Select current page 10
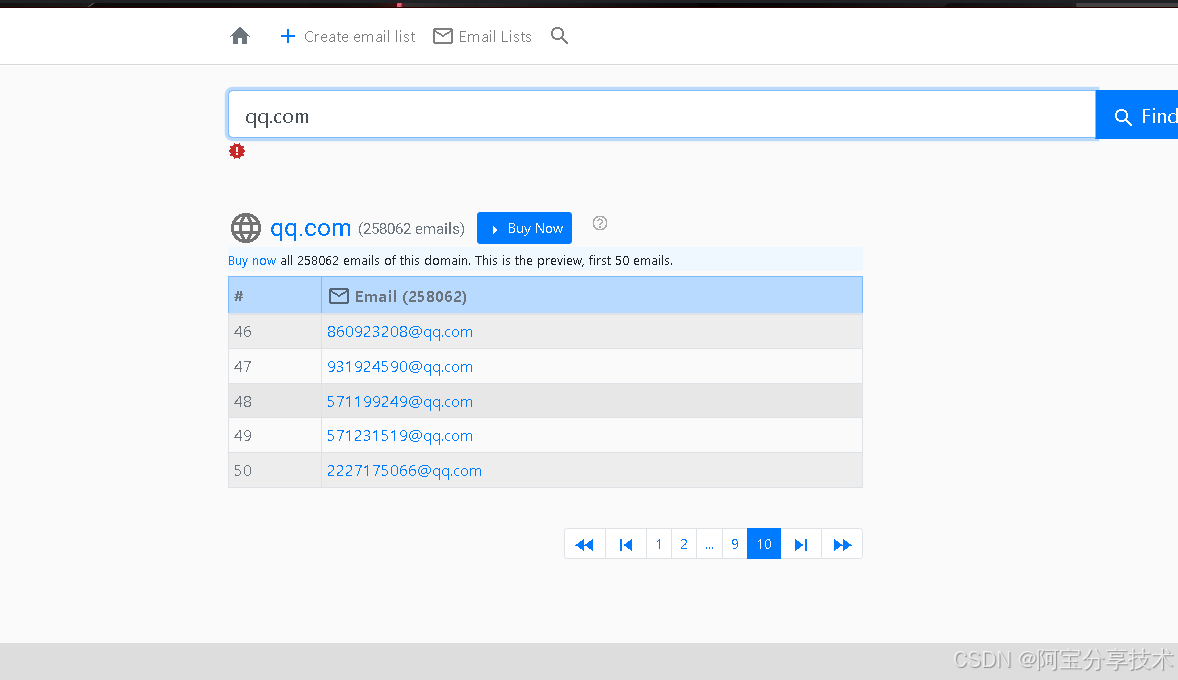 click(764, 544)
